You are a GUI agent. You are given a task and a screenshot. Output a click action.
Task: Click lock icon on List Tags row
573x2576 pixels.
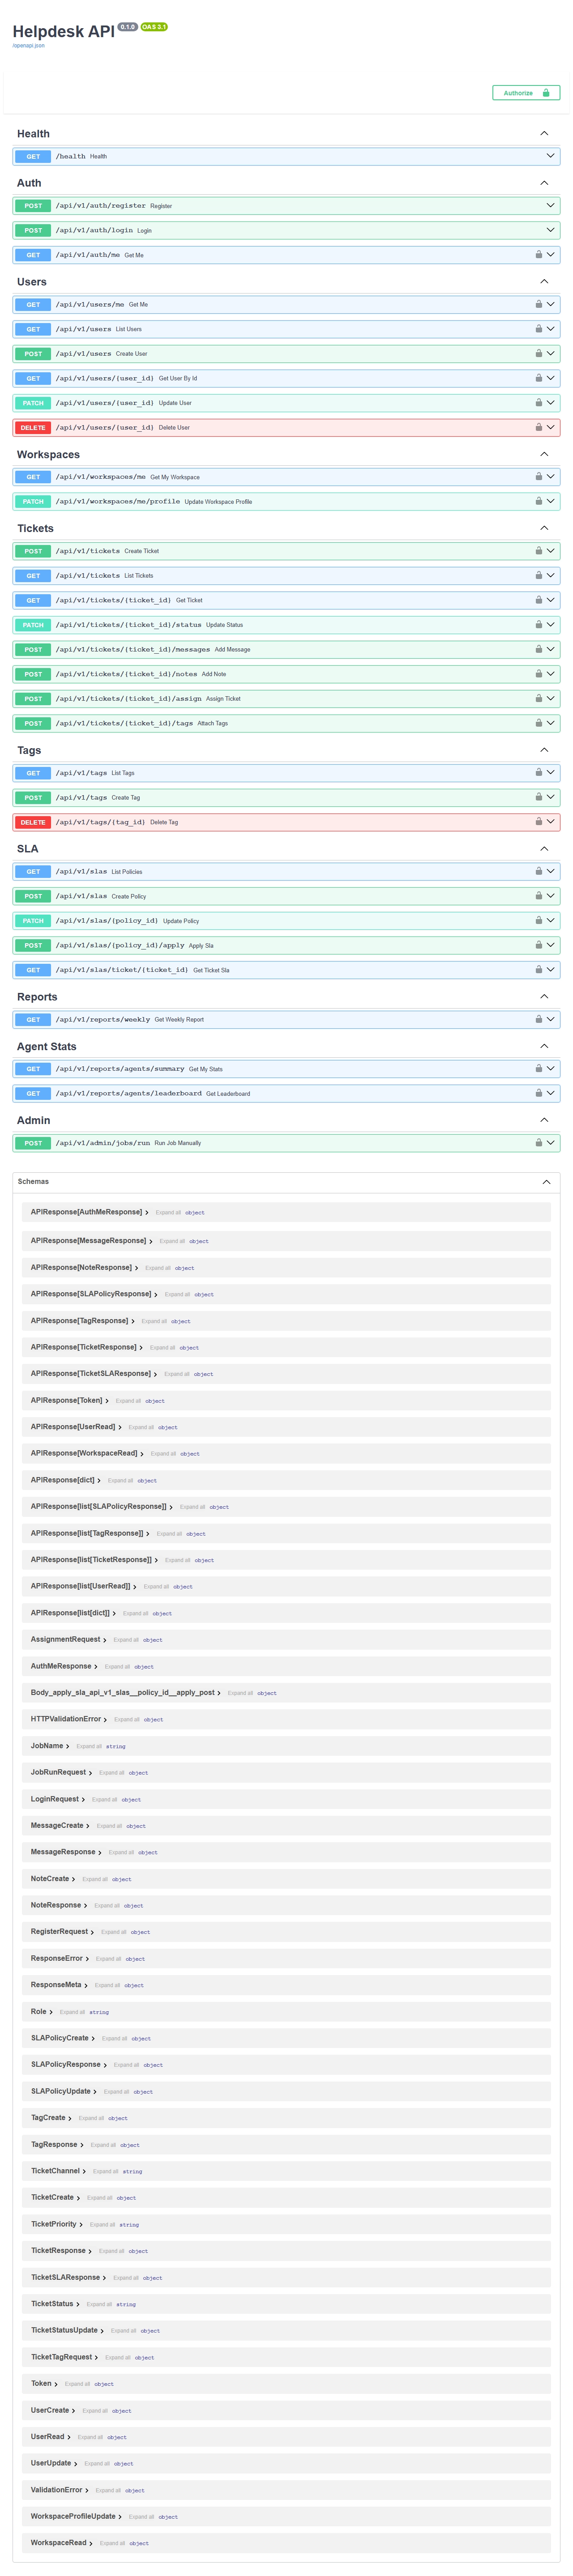coord(538,772)
